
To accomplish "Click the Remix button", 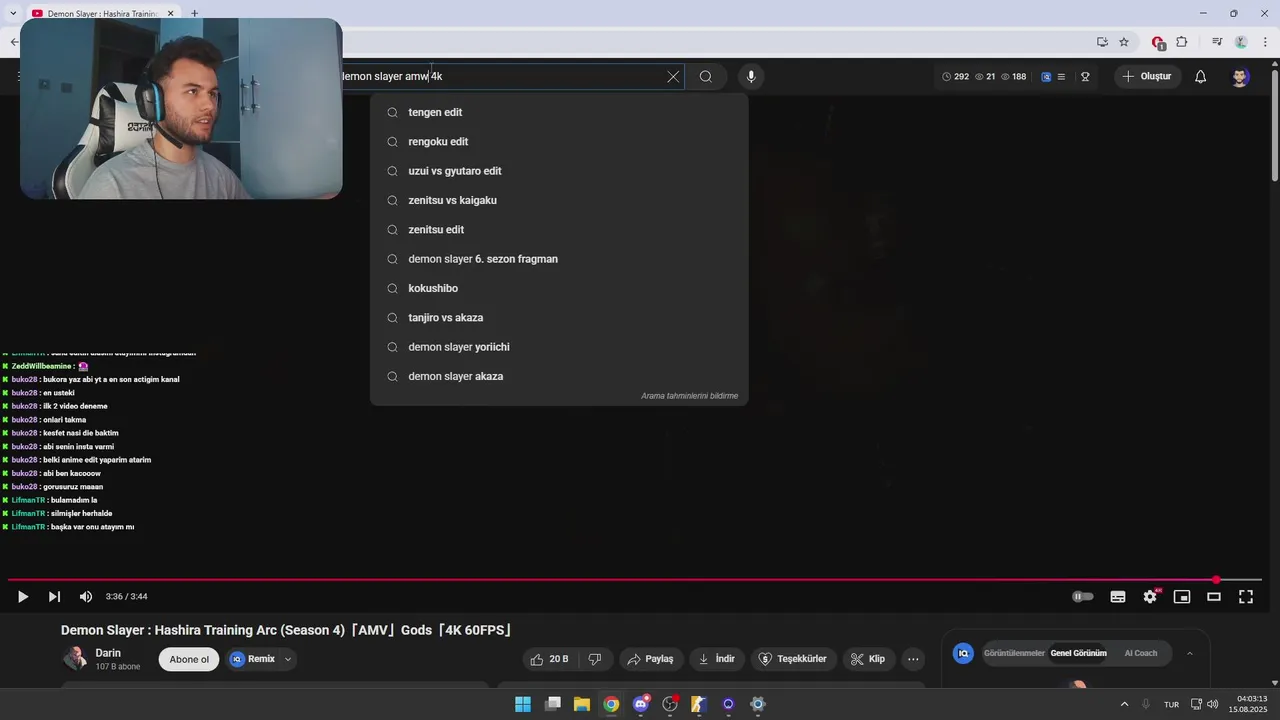I will click(x=253, y=659).
